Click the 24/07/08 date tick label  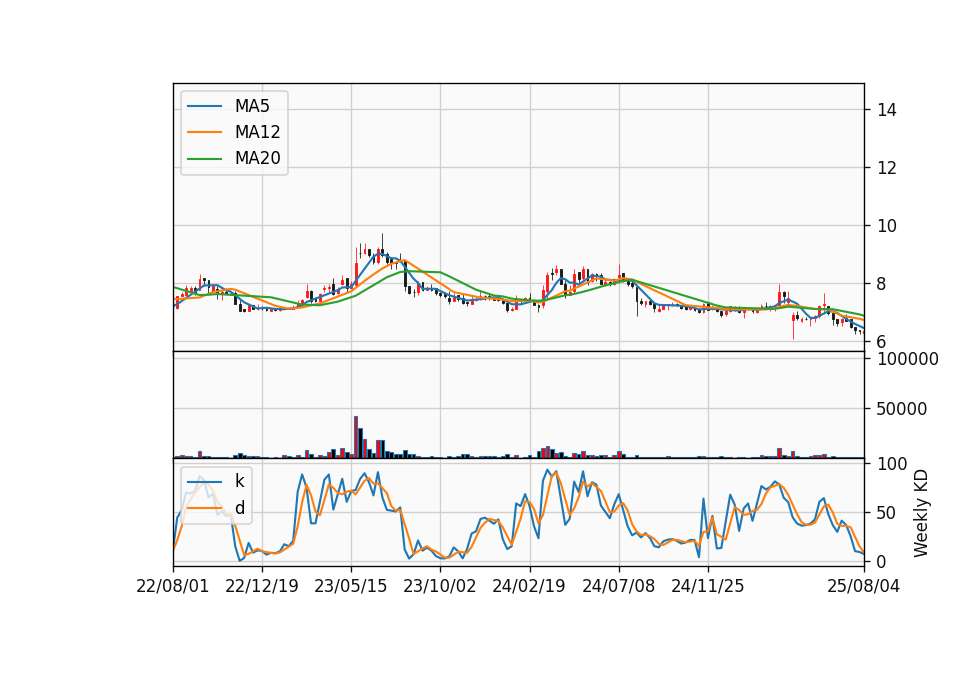point(618,586)
